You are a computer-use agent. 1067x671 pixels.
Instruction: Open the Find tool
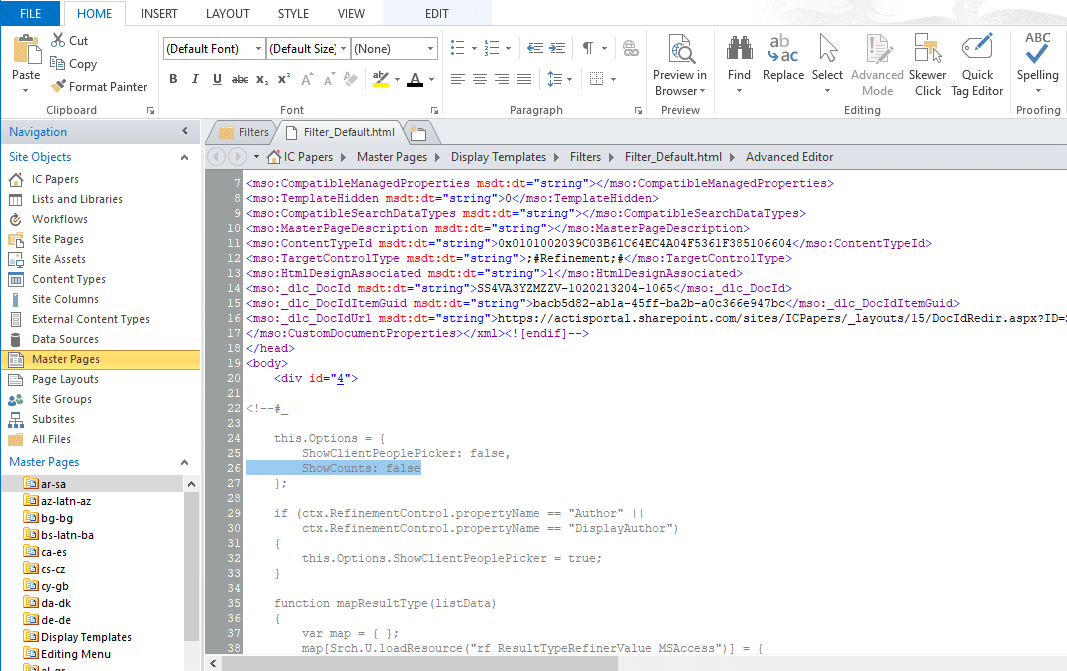[x=739, y=63]
